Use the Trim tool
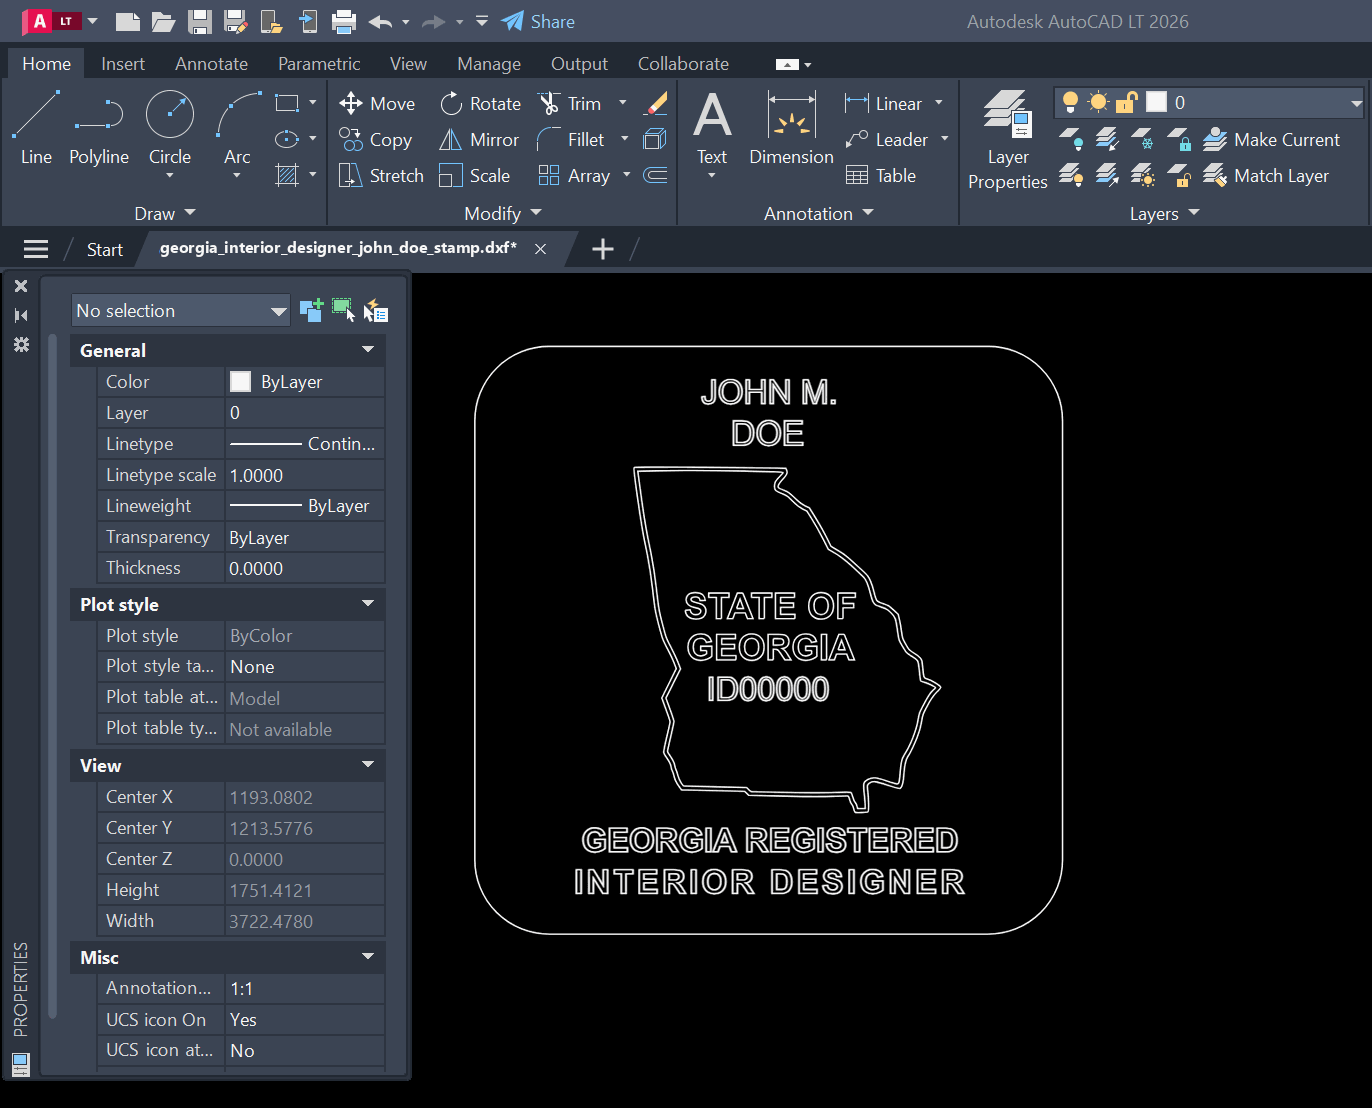Image resolution: width=1372 pixels, height=1108 pixels. click(569, 104)
